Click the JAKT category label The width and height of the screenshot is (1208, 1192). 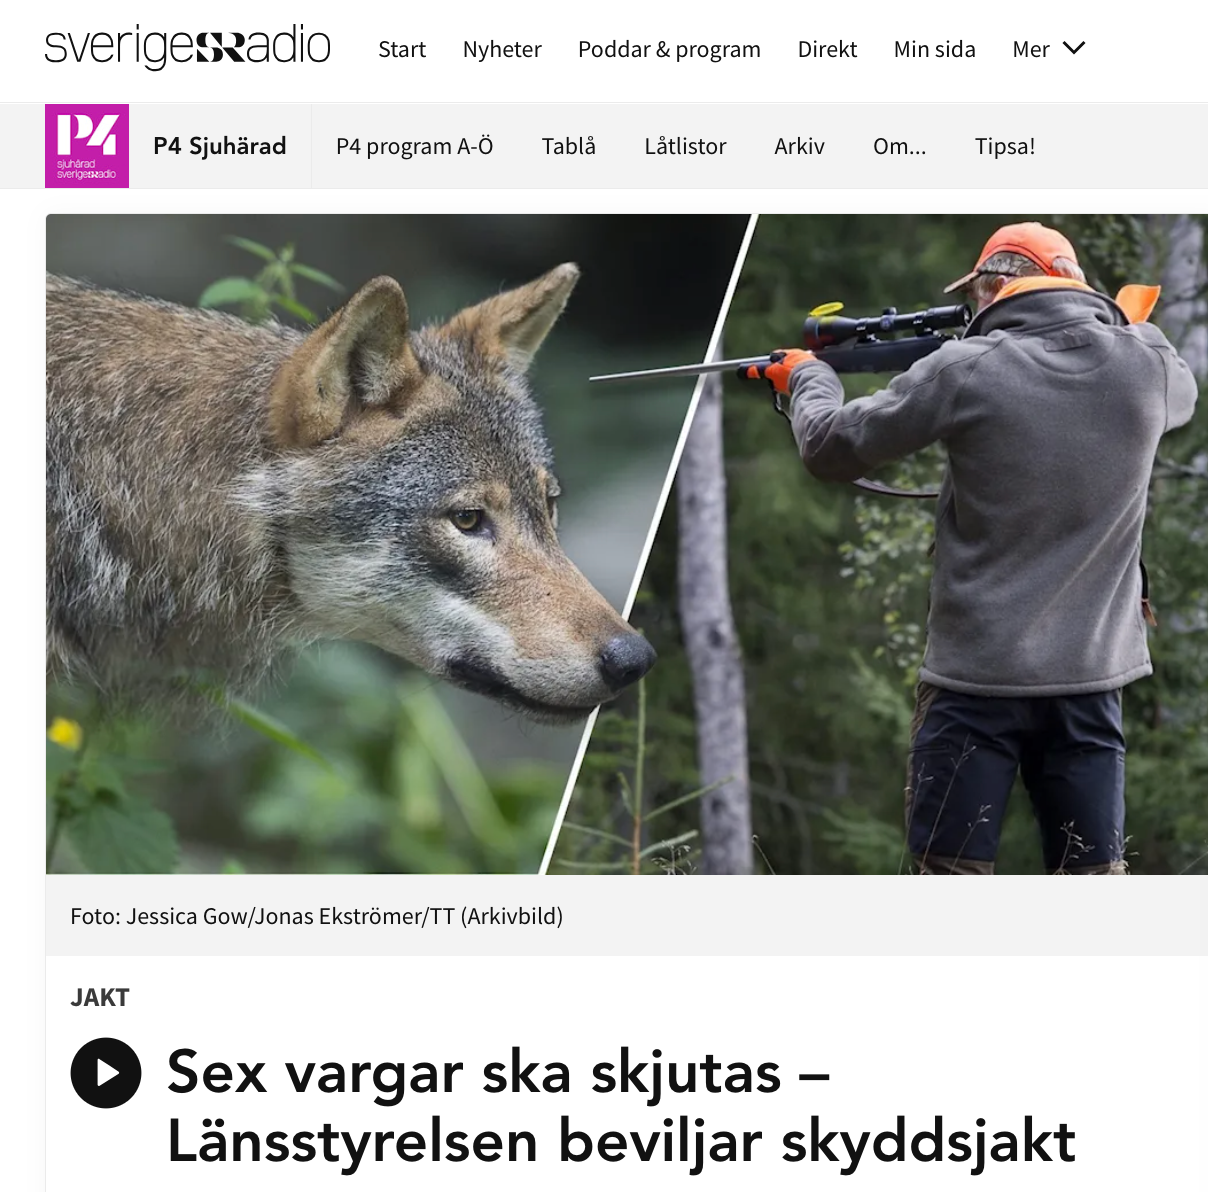[100, 997]
